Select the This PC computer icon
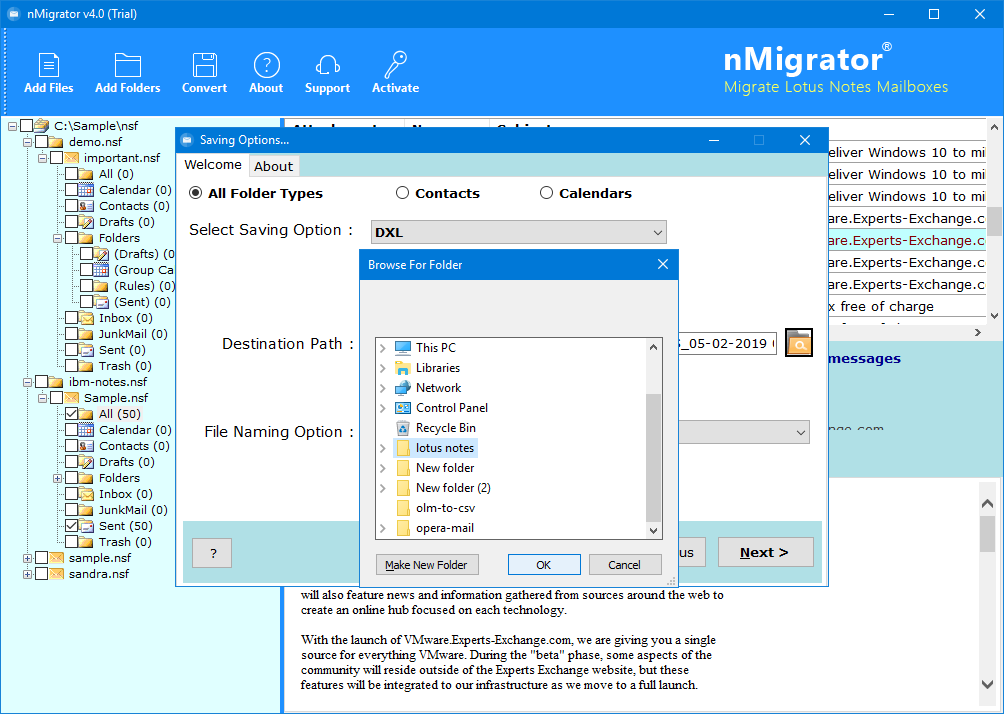Image resolution: width=1004 pixels, height=714 pixels. (403, 348)
